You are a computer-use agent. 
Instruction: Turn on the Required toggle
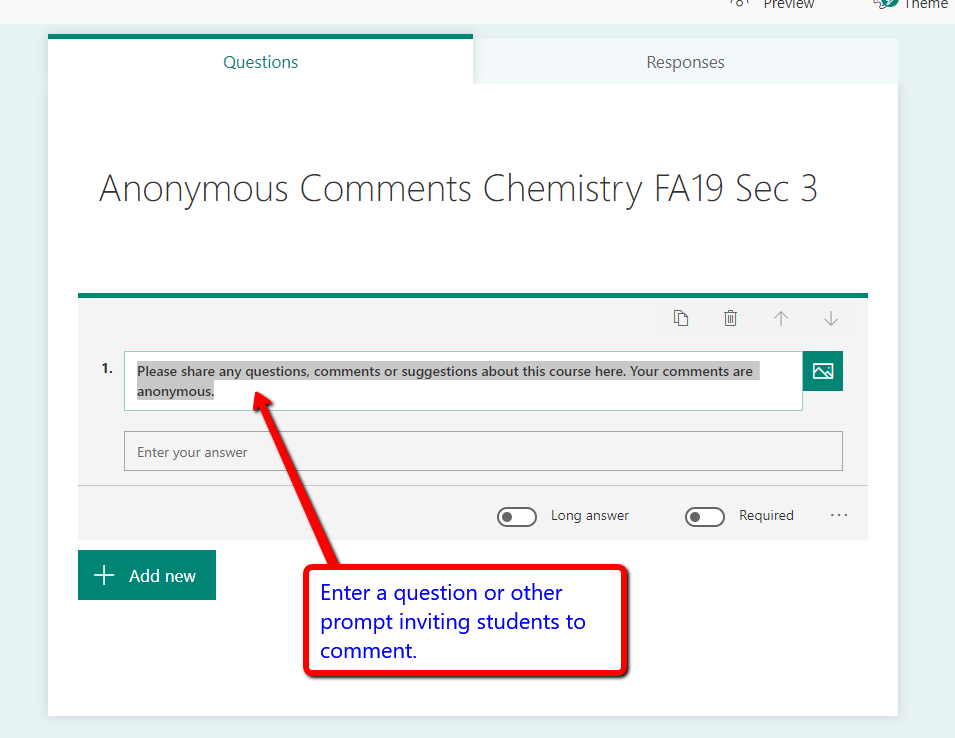point(705,516)
